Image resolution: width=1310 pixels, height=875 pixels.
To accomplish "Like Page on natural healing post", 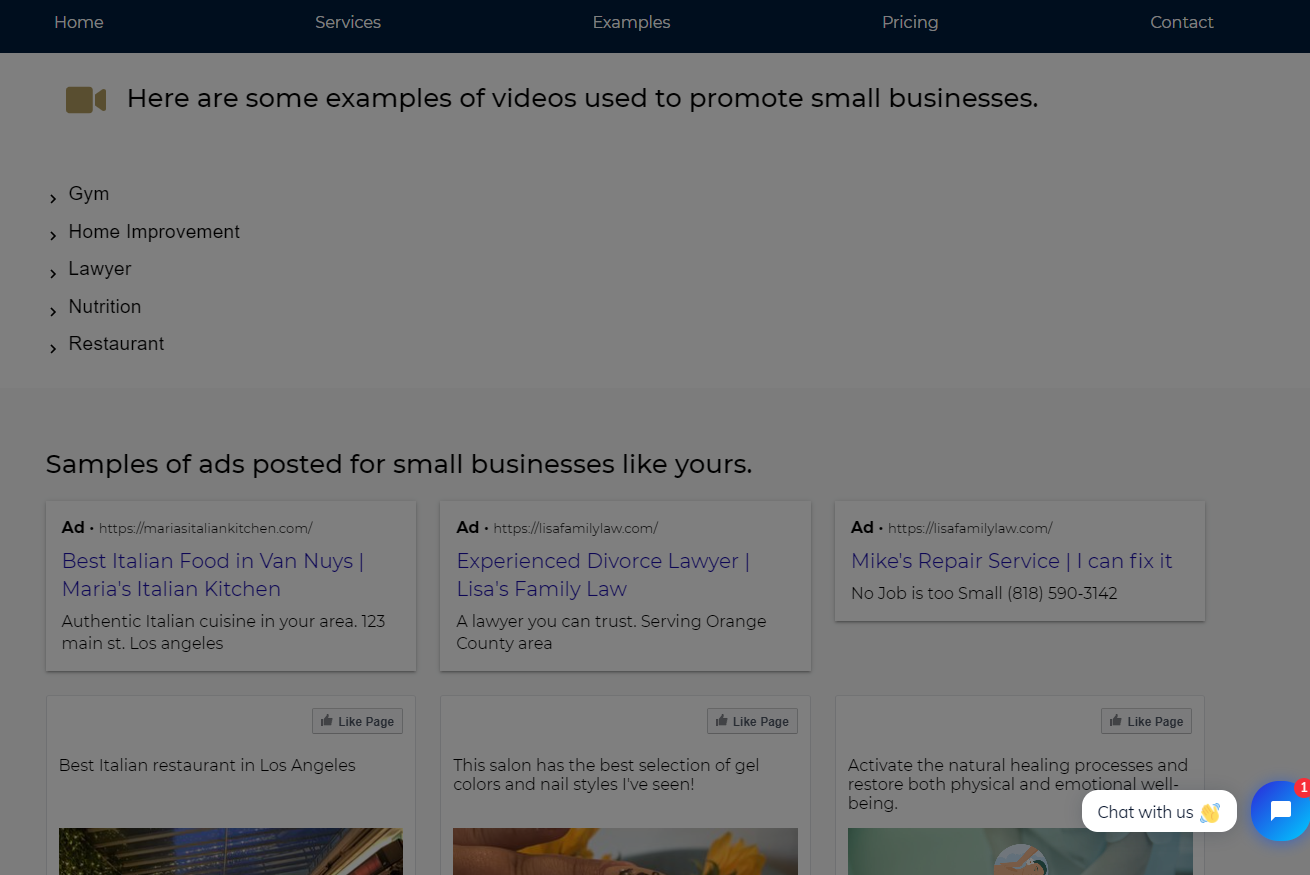I will coord(1146,721).
